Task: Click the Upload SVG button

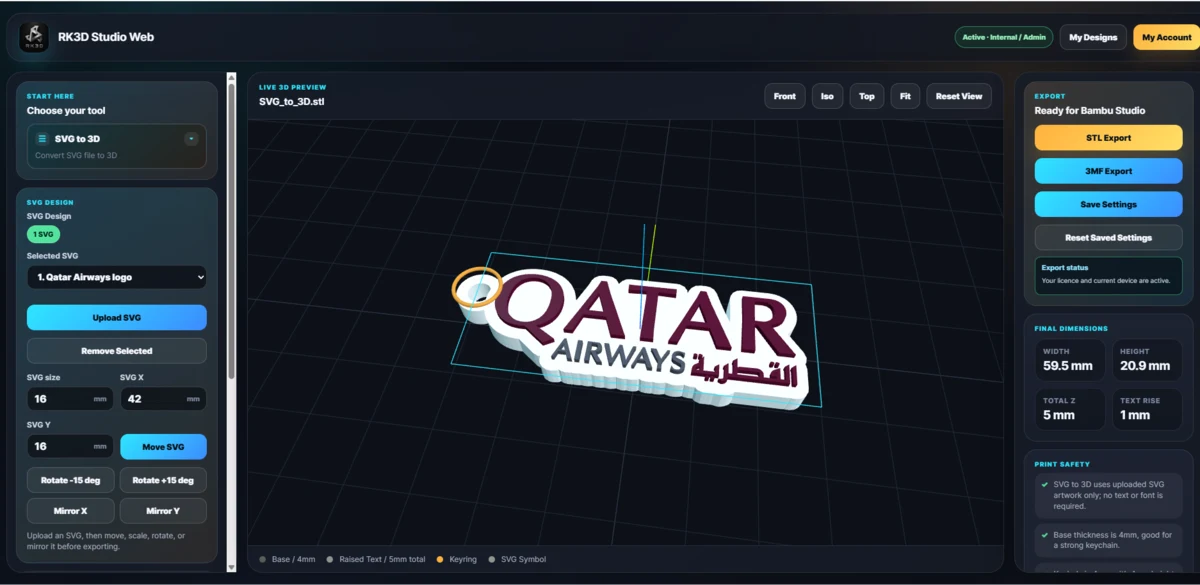Action: coord(117,318)
